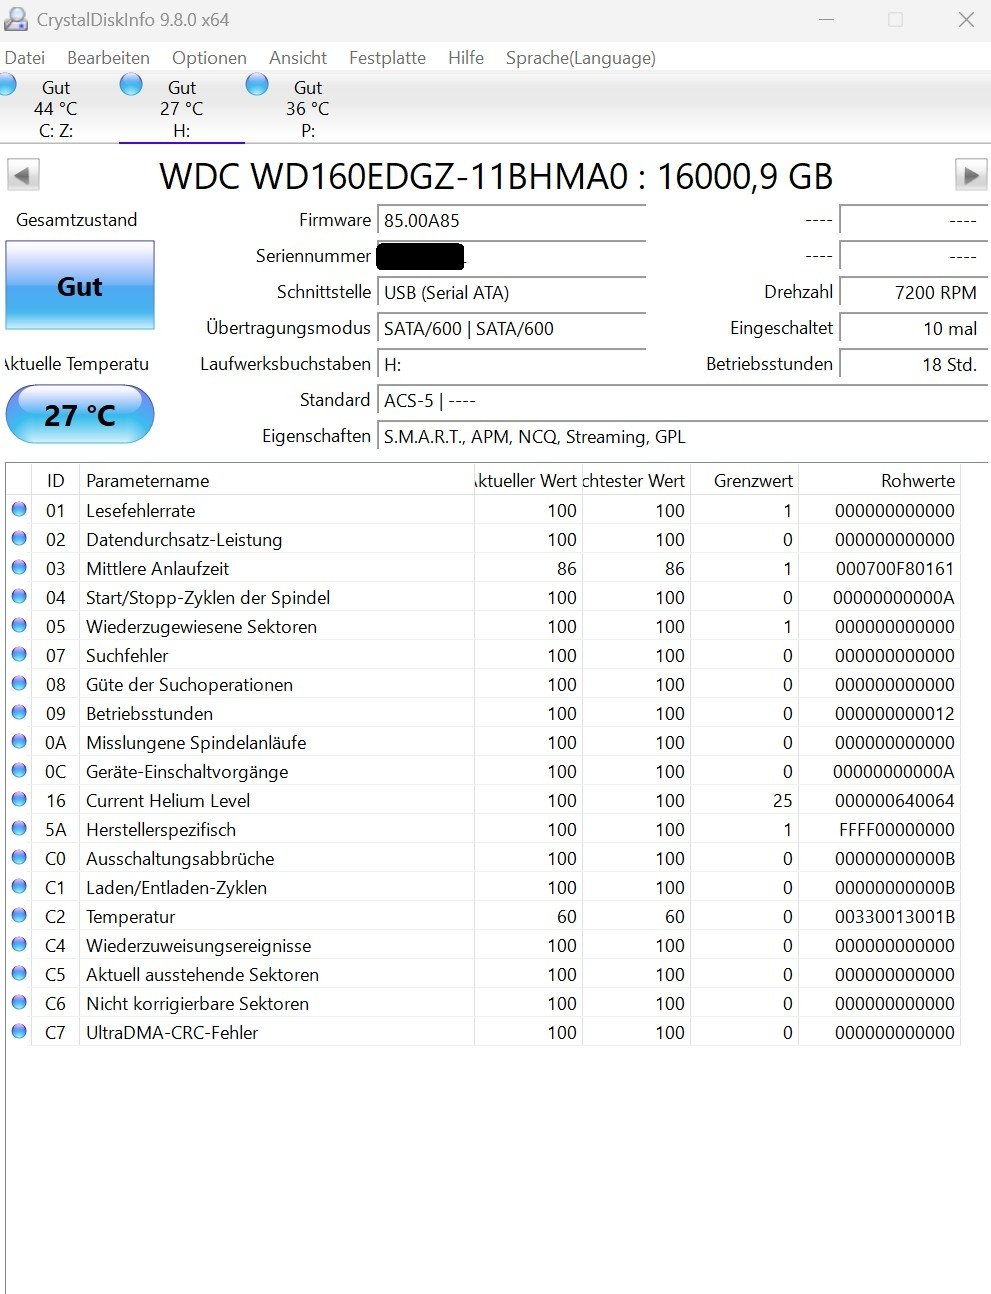Select the P: disk tab at 36 °C

308,108
